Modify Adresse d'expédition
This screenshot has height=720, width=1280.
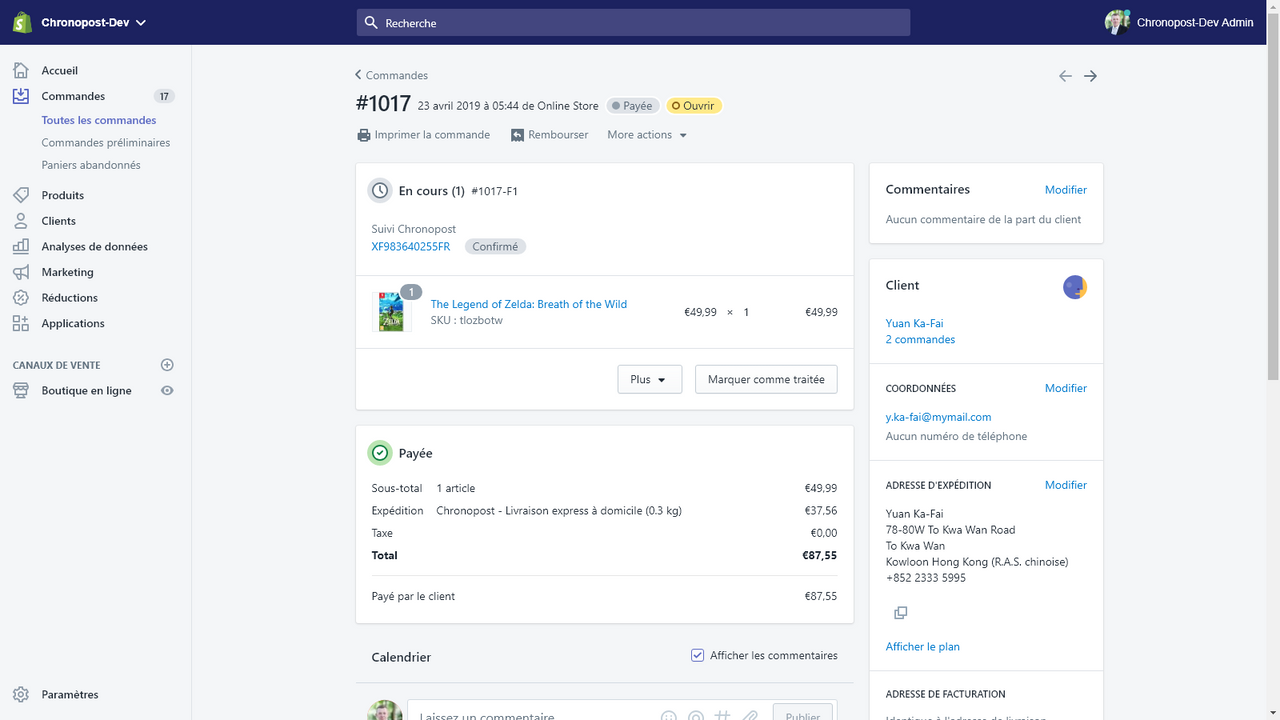click(x=1066, y=485)
